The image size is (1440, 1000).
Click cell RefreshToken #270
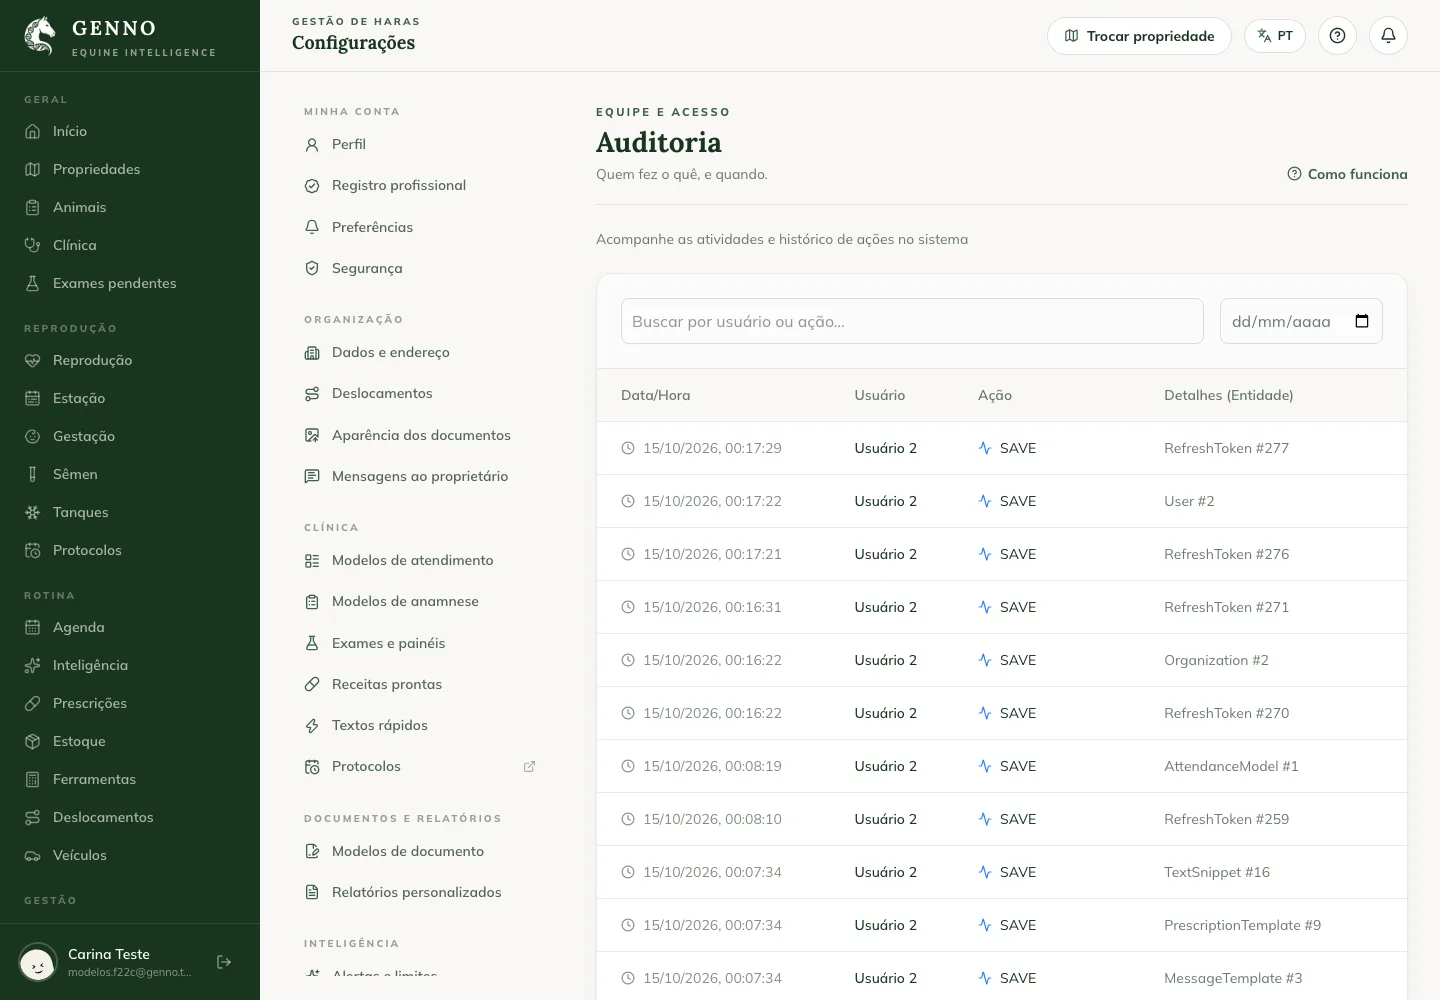pyautogui.click(x=1226, y=713)
